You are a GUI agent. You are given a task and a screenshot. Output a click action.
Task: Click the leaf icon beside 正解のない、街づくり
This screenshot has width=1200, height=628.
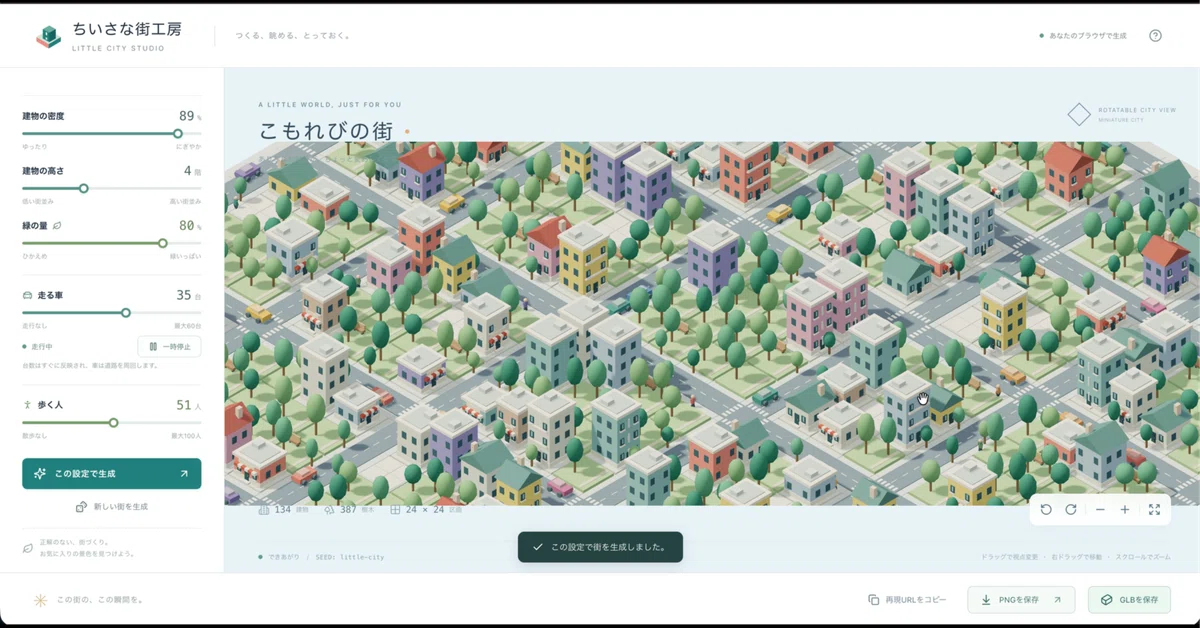[x=28, y=548]
